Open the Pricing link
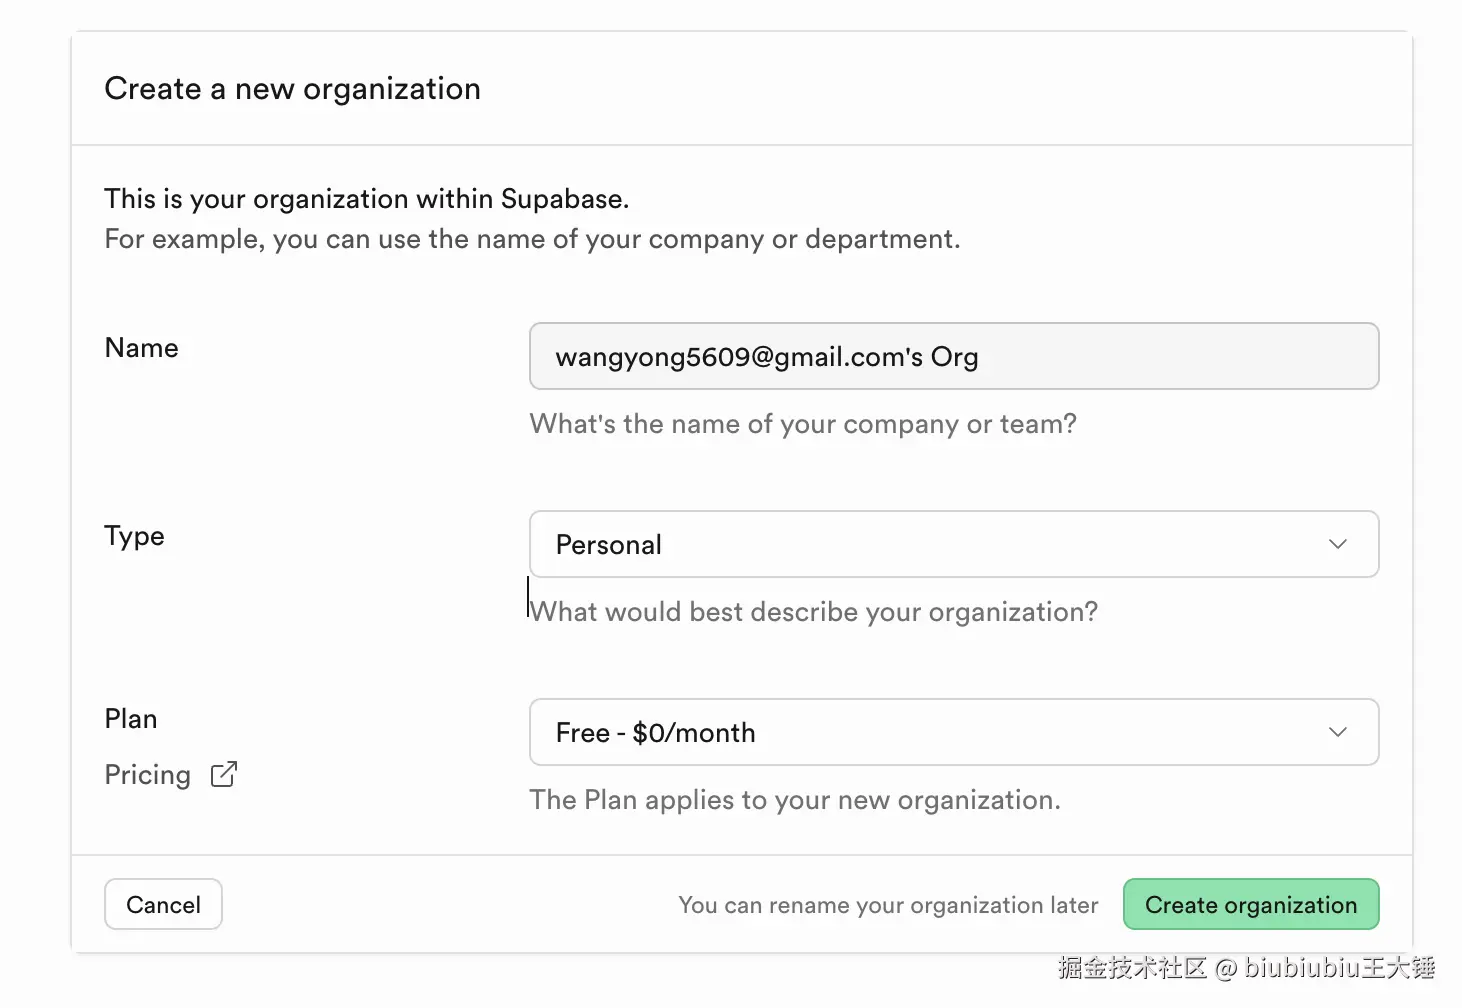Image resolution: width=1462 pixels, height=1008 pixels. click(148, 775)
